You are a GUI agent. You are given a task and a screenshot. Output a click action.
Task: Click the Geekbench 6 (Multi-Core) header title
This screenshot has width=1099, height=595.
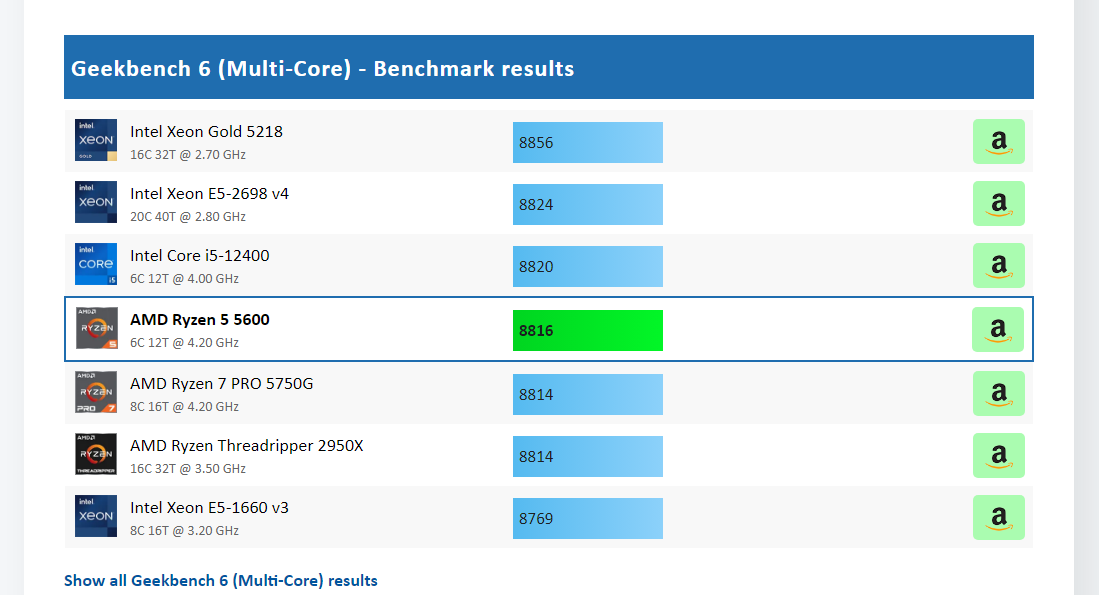pos(322,69)
